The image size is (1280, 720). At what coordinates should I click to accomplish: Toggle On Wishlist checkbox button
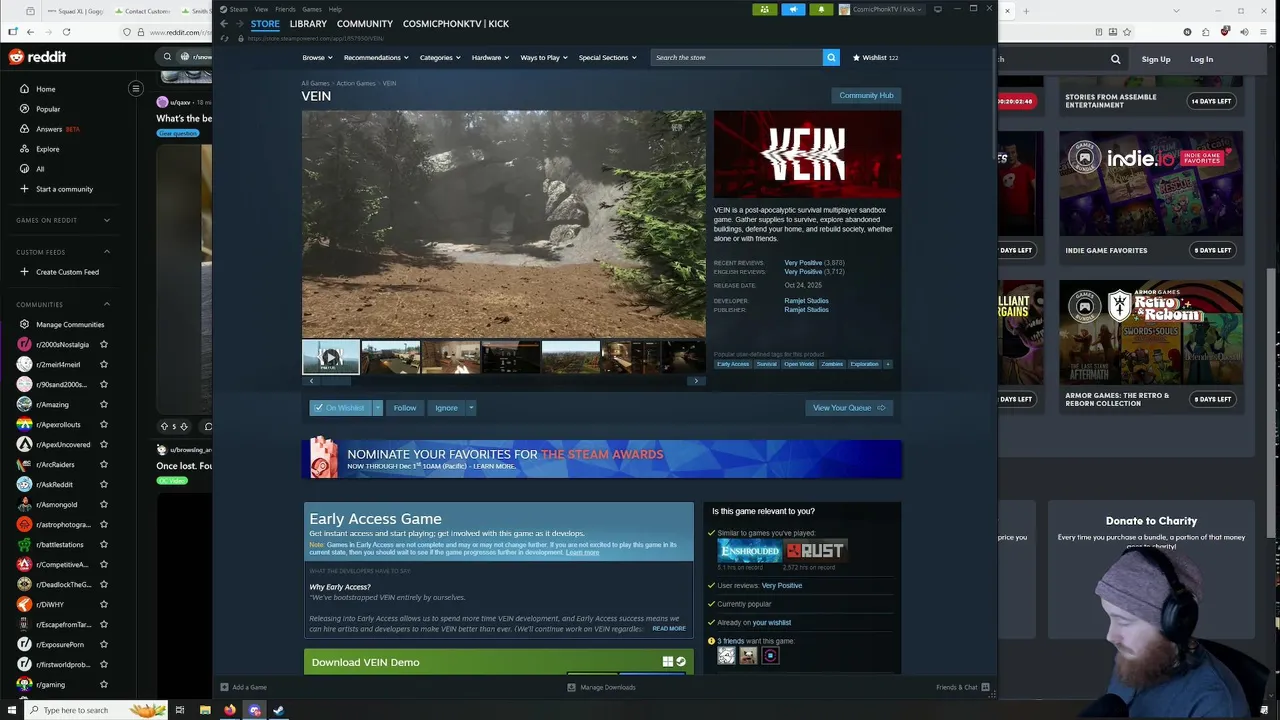click(x=340, y=408)
